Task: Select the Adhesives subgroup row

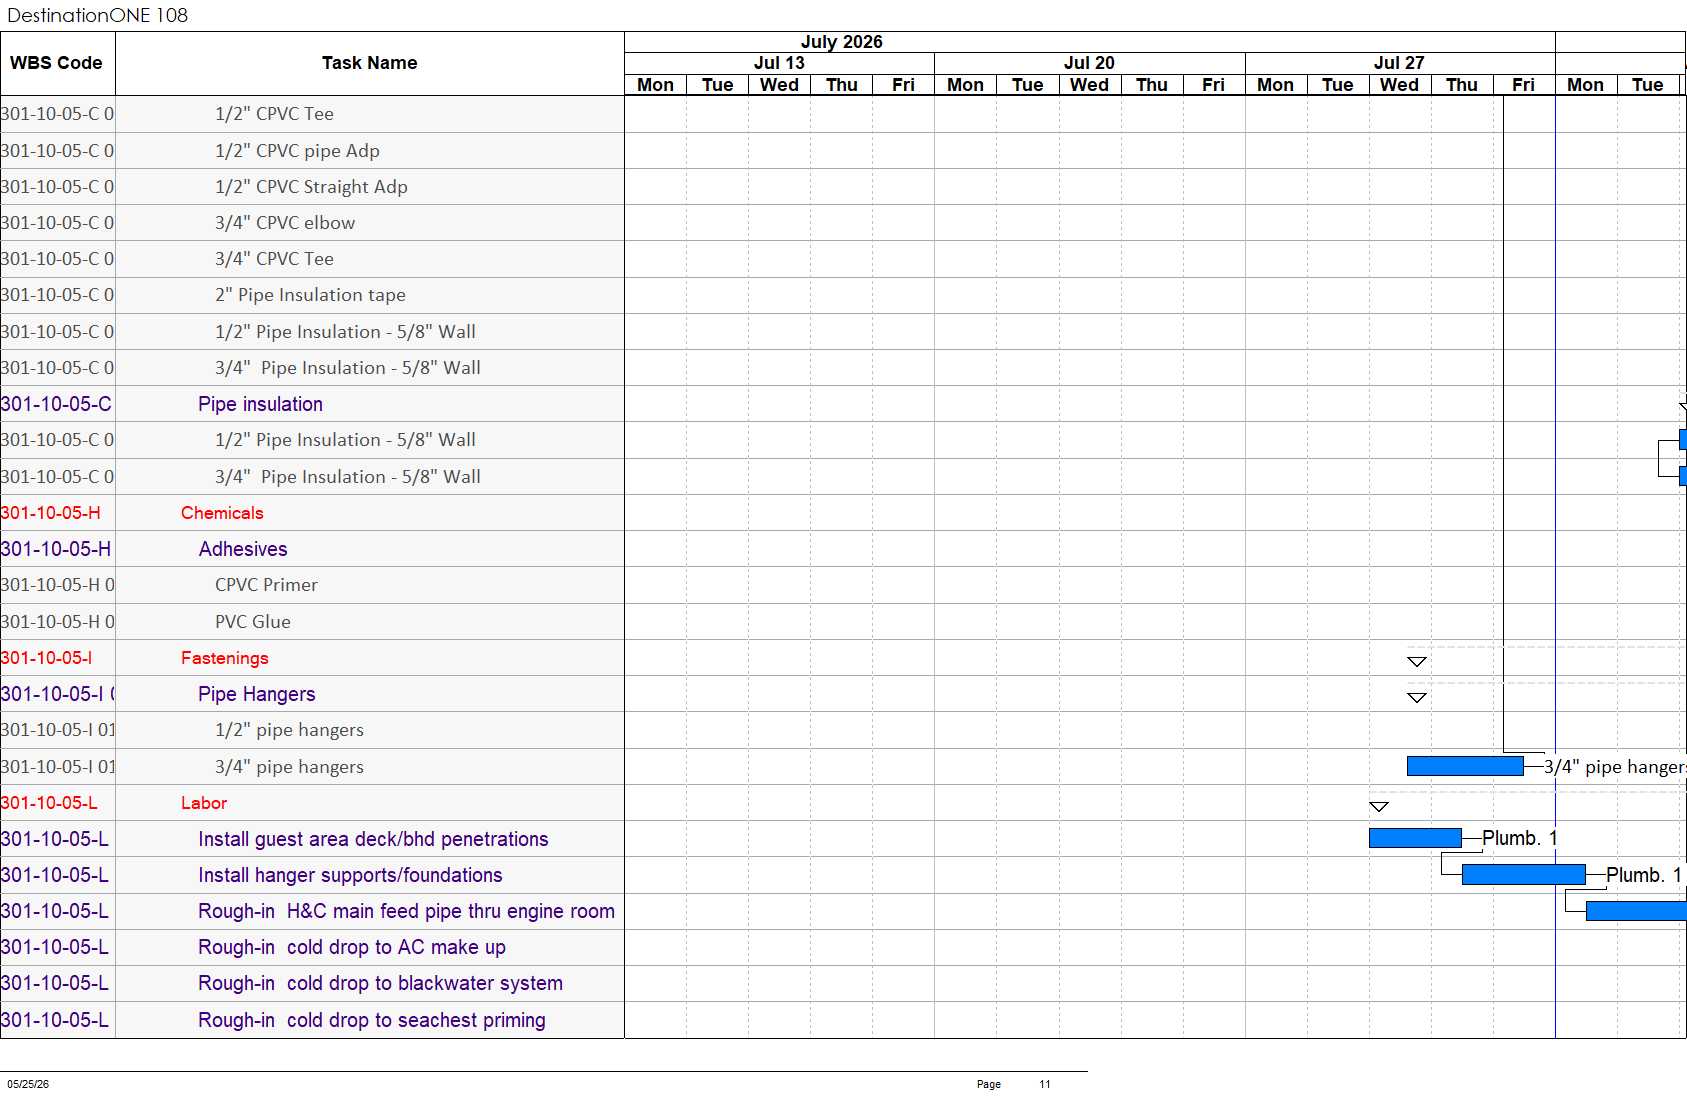Action: tap(243, 549)
